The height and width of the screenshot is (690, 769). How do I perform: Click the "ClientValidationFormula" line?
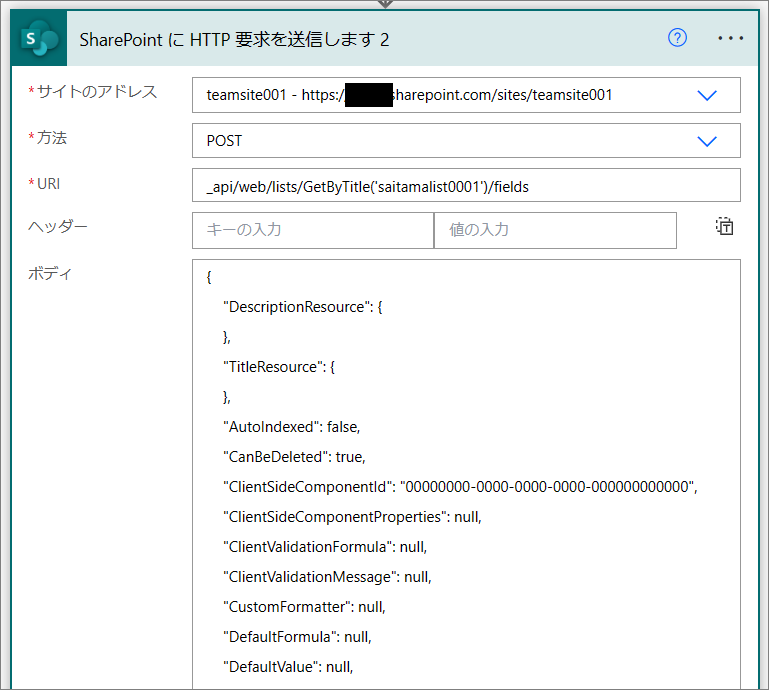click(325, 547)
